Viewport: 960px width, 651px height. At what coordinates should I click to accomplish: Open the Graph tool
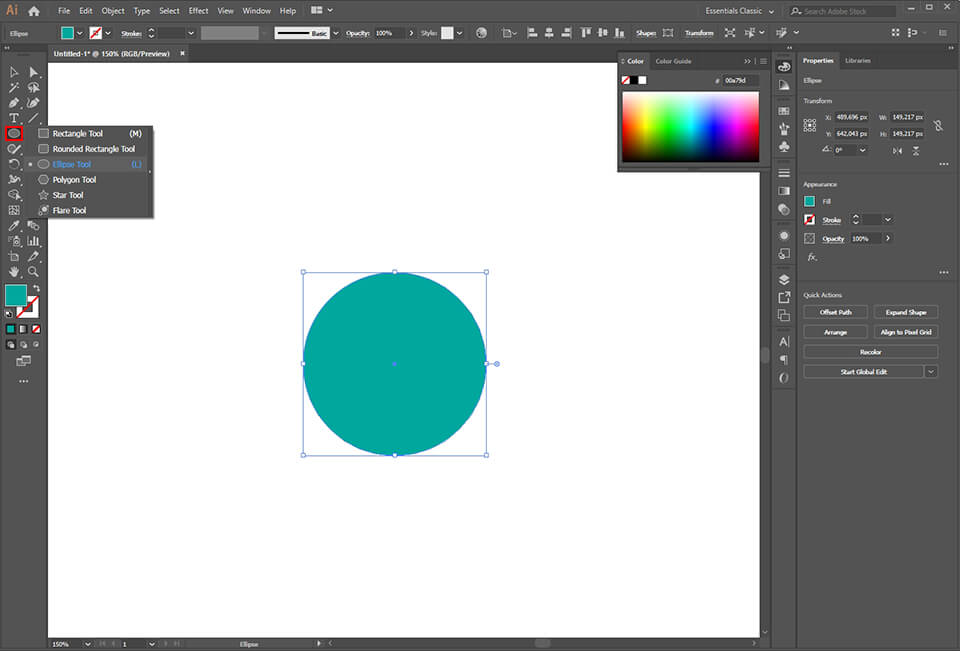pos(31,240)
